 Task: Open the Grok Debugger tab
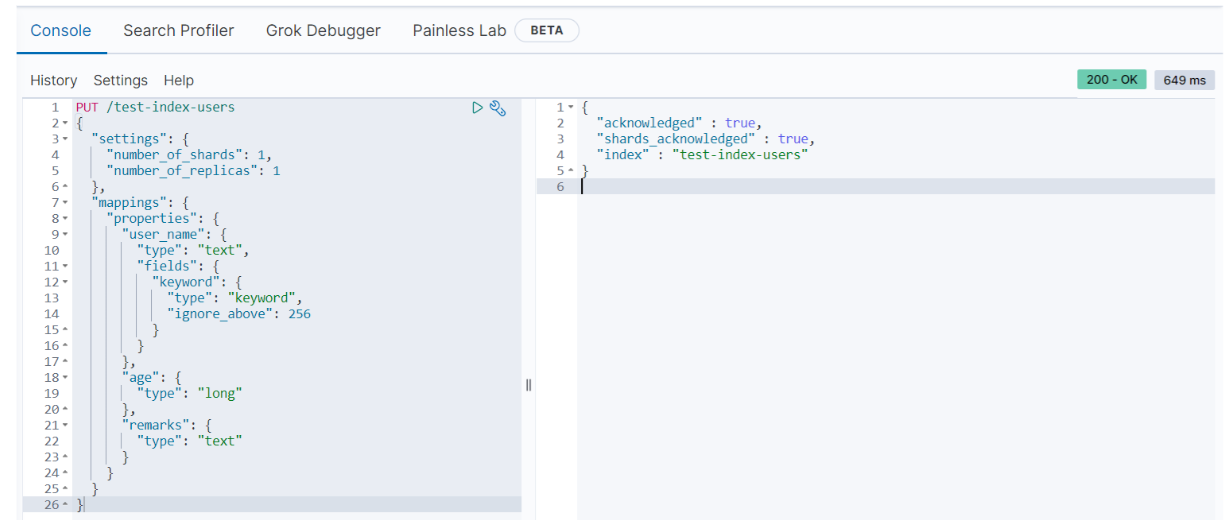(x=323, y=31)
